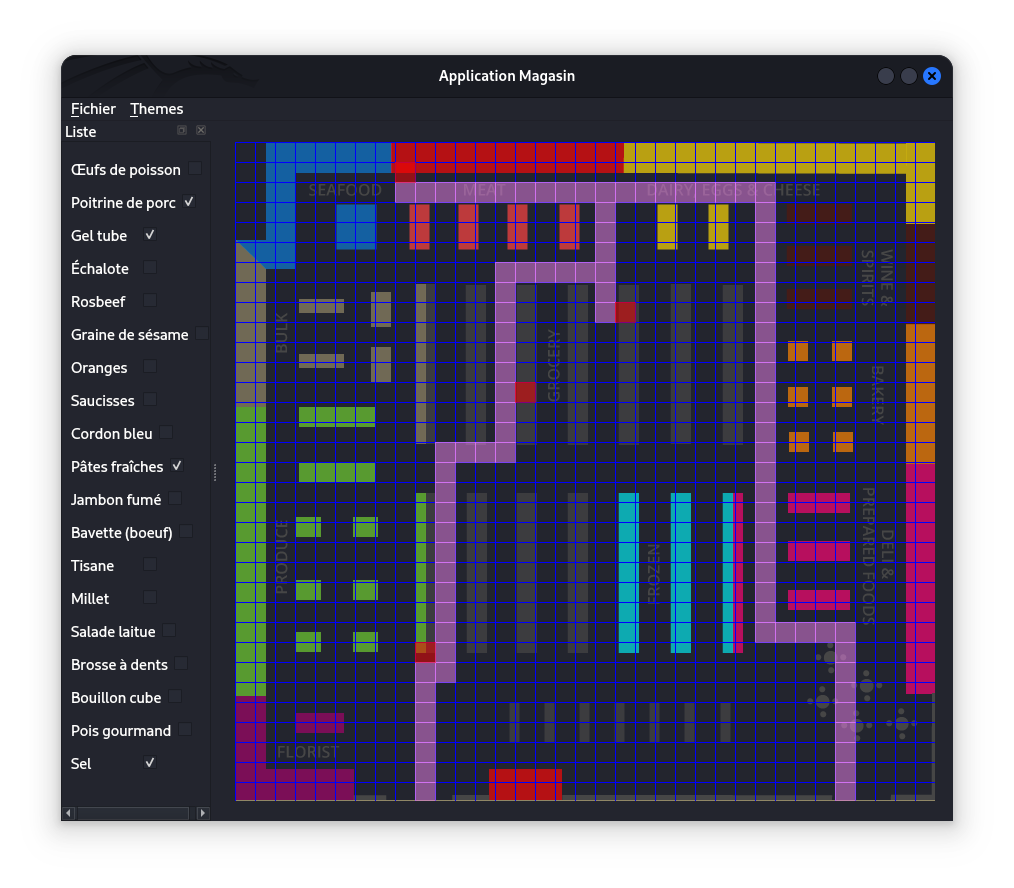Click the left scroll arrow under the list

point(68,813)
